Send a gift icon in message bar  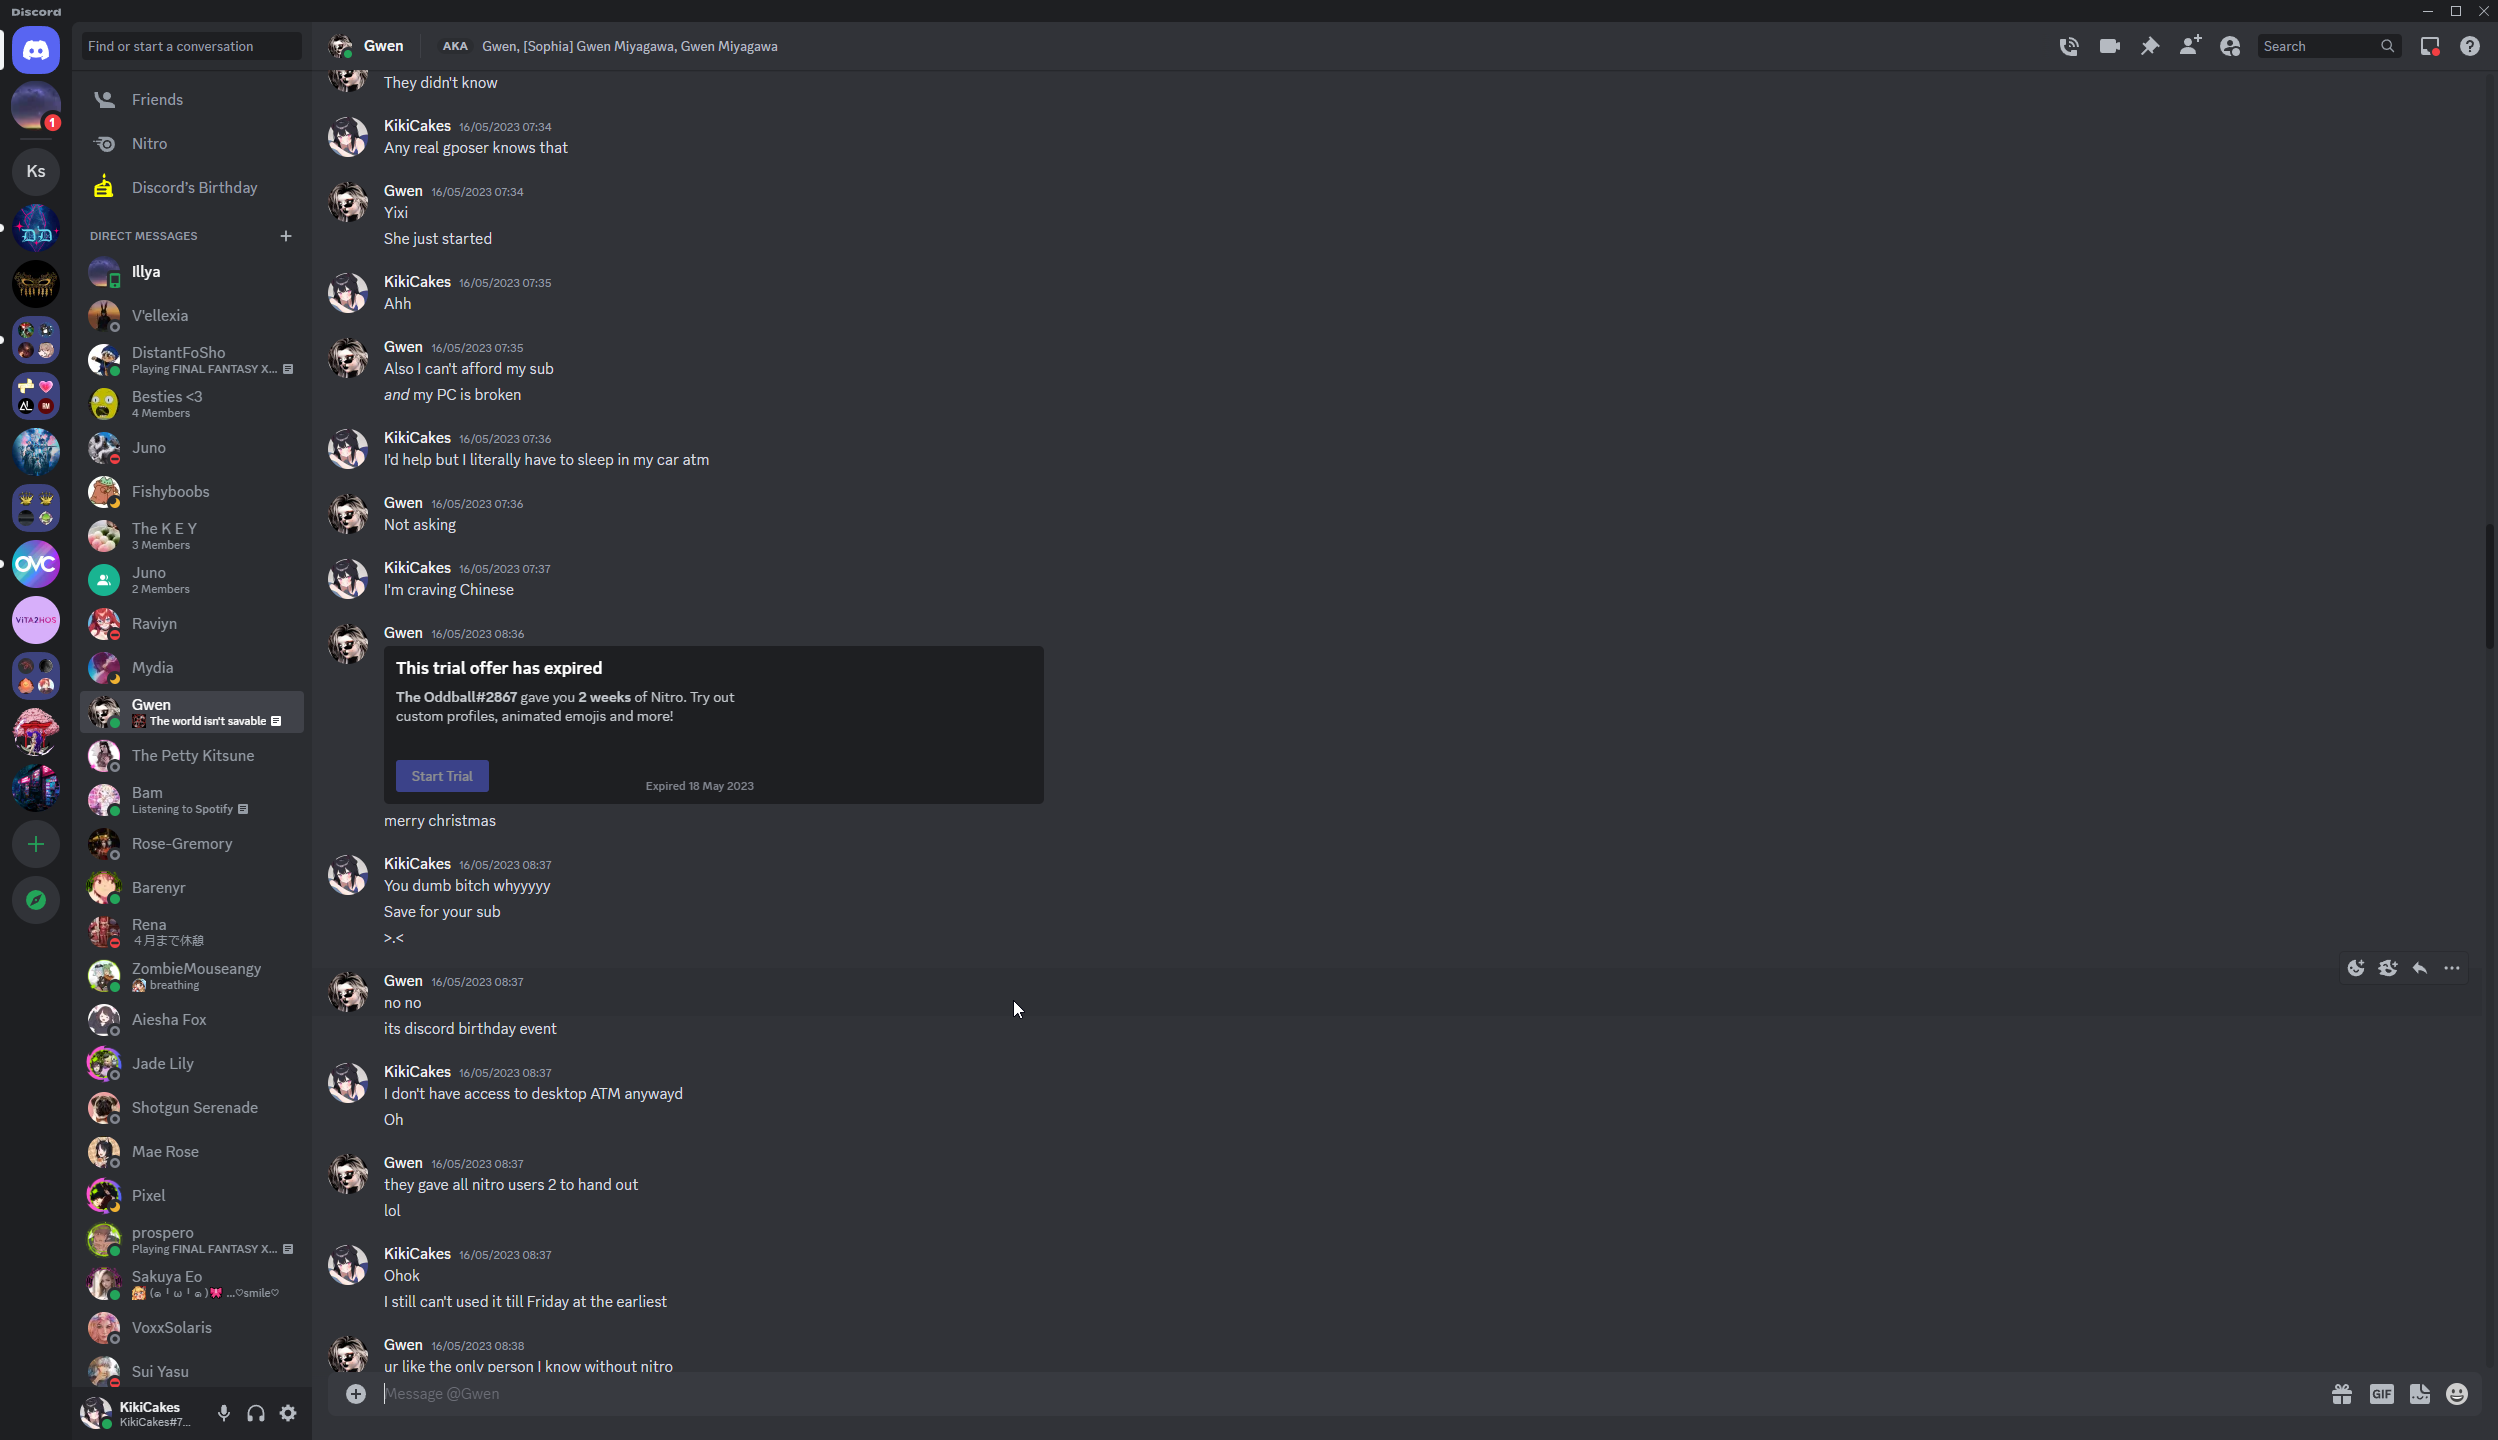tap(2342, 1394)
